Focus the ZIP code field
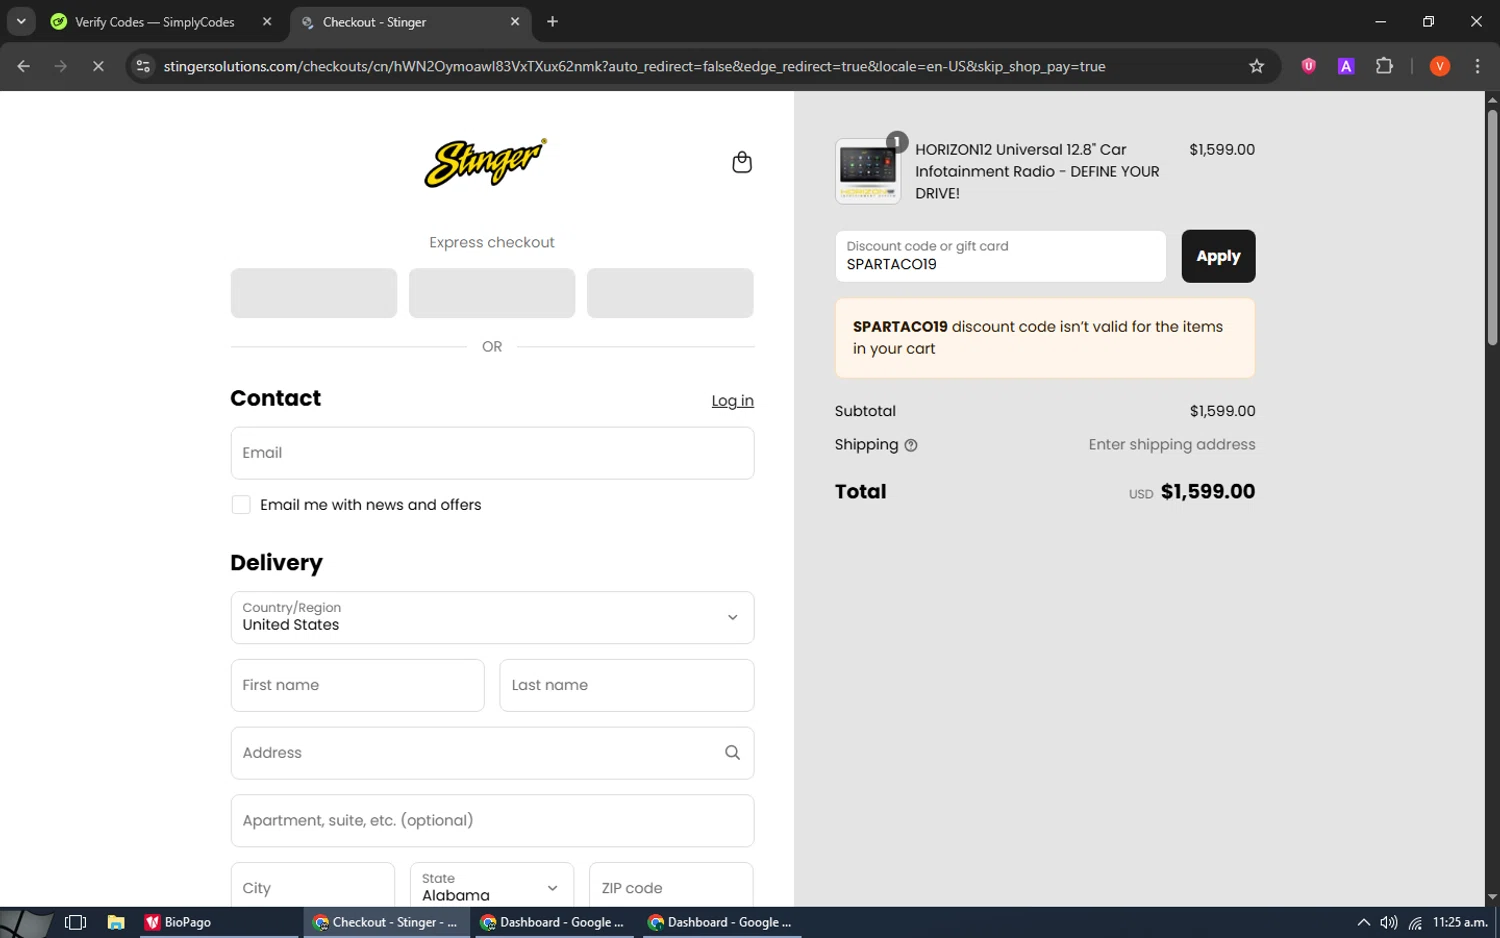Screen dimensions: 1500x938 [671, 887]
